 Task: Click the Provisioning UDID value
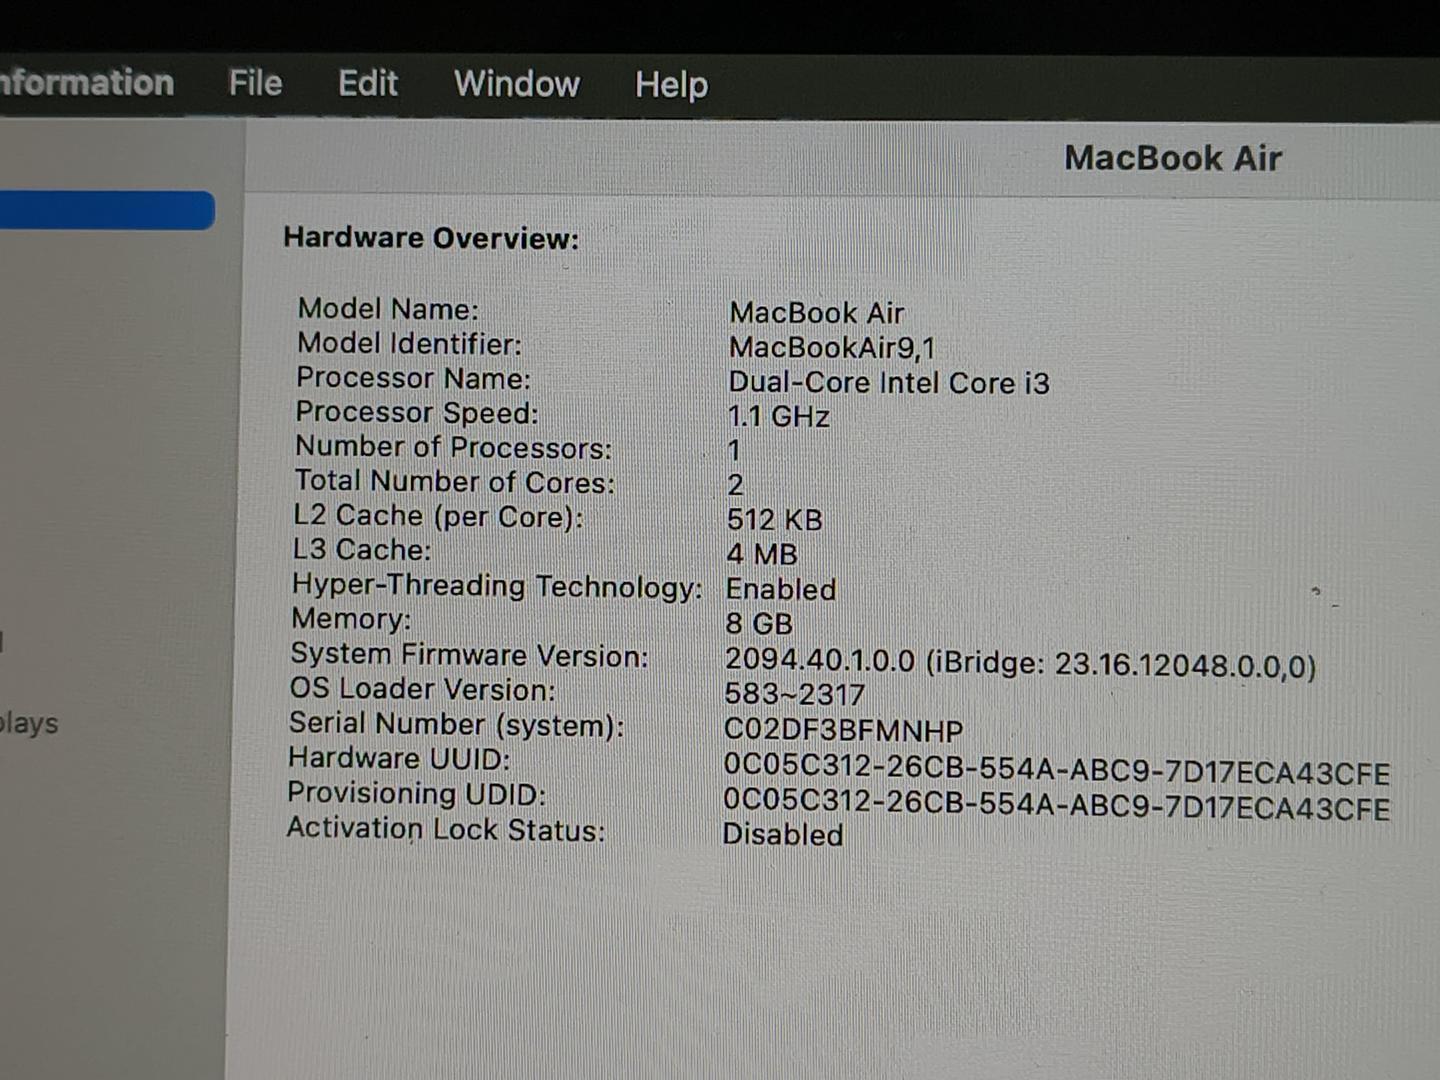1056,808
